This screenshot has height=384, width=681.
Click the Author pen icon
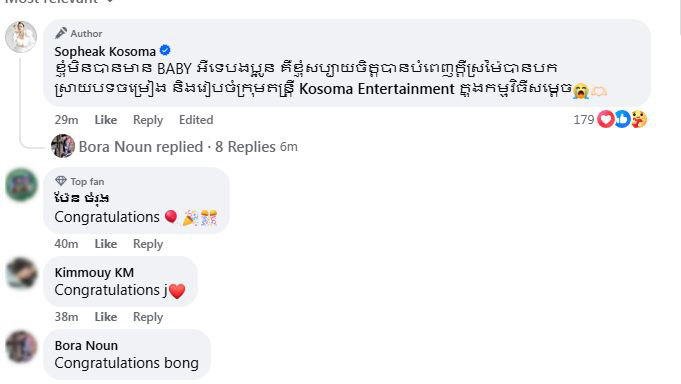click(61, 33)
